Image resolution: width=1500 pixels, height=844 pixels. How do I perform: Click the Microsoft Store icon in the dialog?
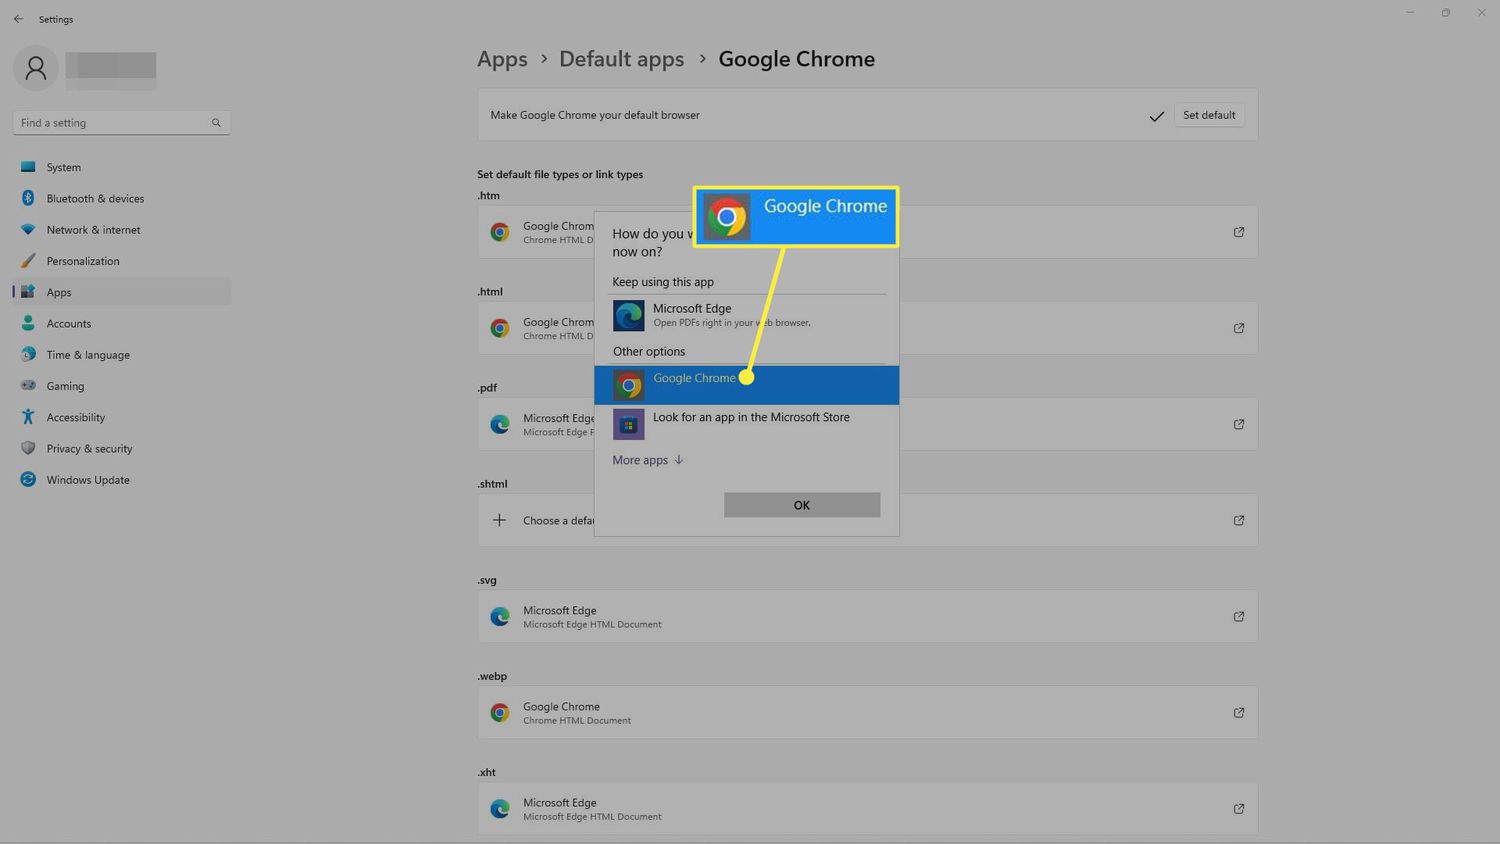click(x=628, y=425)
